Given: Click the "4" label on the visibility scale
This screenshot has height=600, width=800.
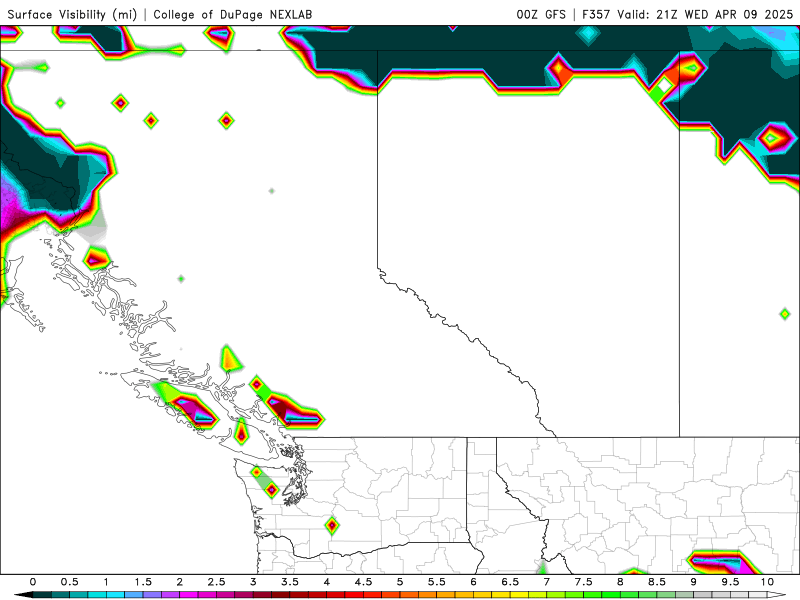Looking at the screenshot, I should pyautogui.click(x=327, y=582).
